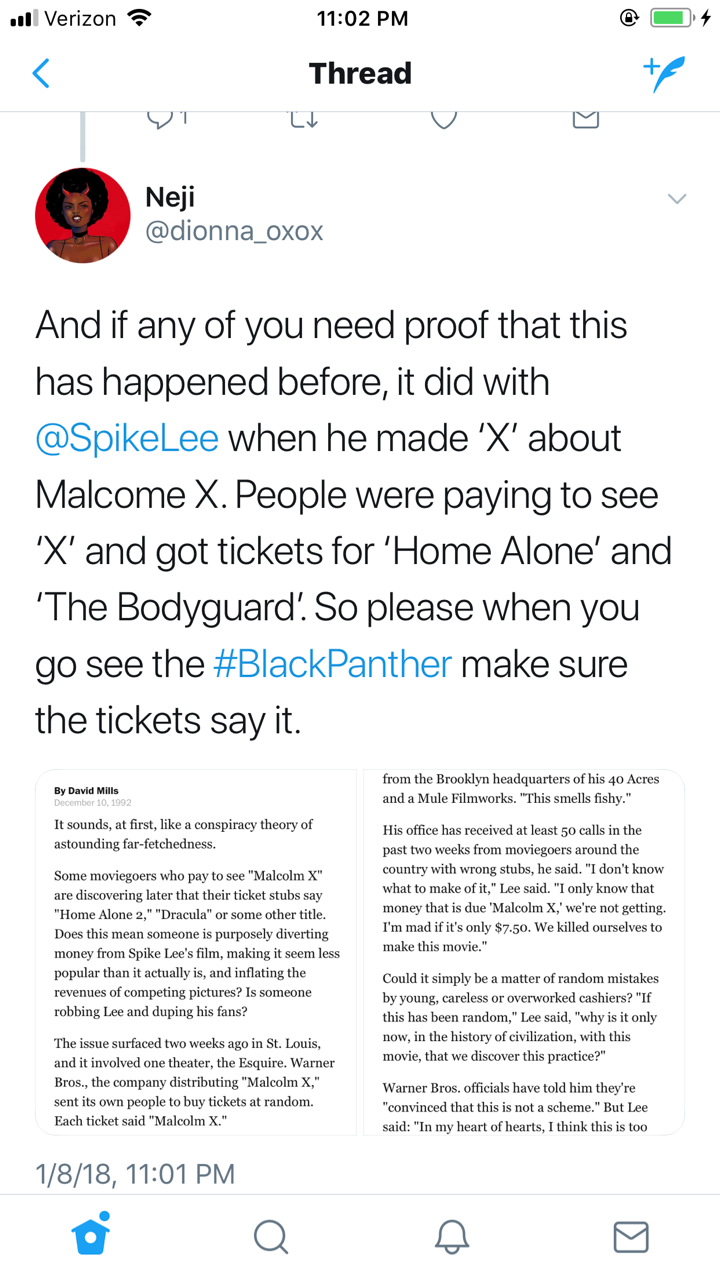Open the Notifications bell icon

pyautogui.click(x=452, y=1236)
